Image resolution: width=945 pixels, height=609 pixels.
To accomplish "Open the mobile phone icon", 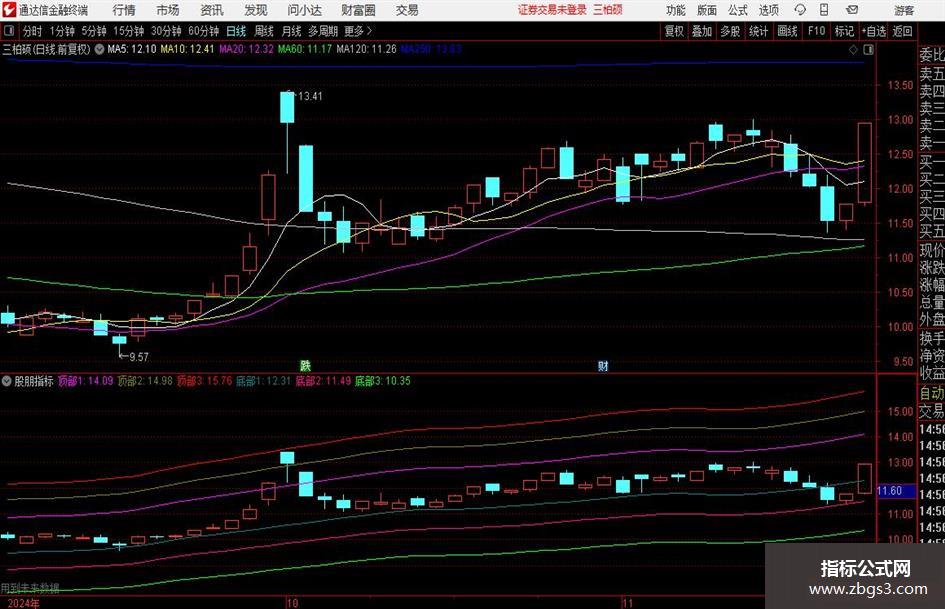I will click(x=824, y=10).
